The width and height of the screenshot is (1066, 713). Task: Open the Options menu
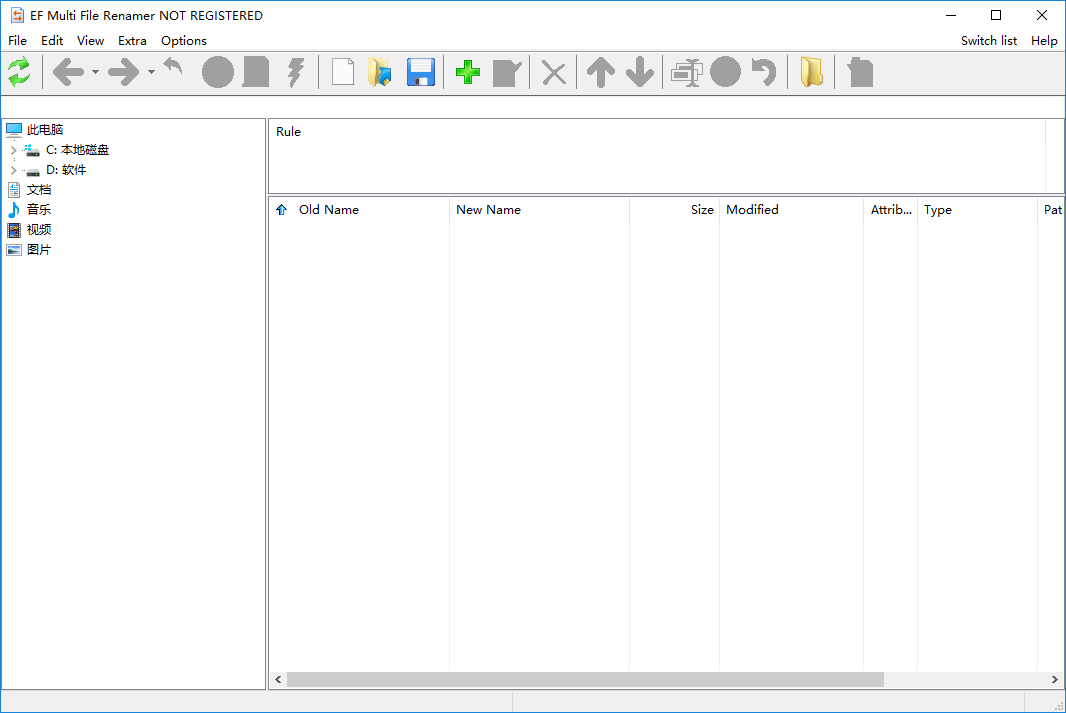click(184, 40)
